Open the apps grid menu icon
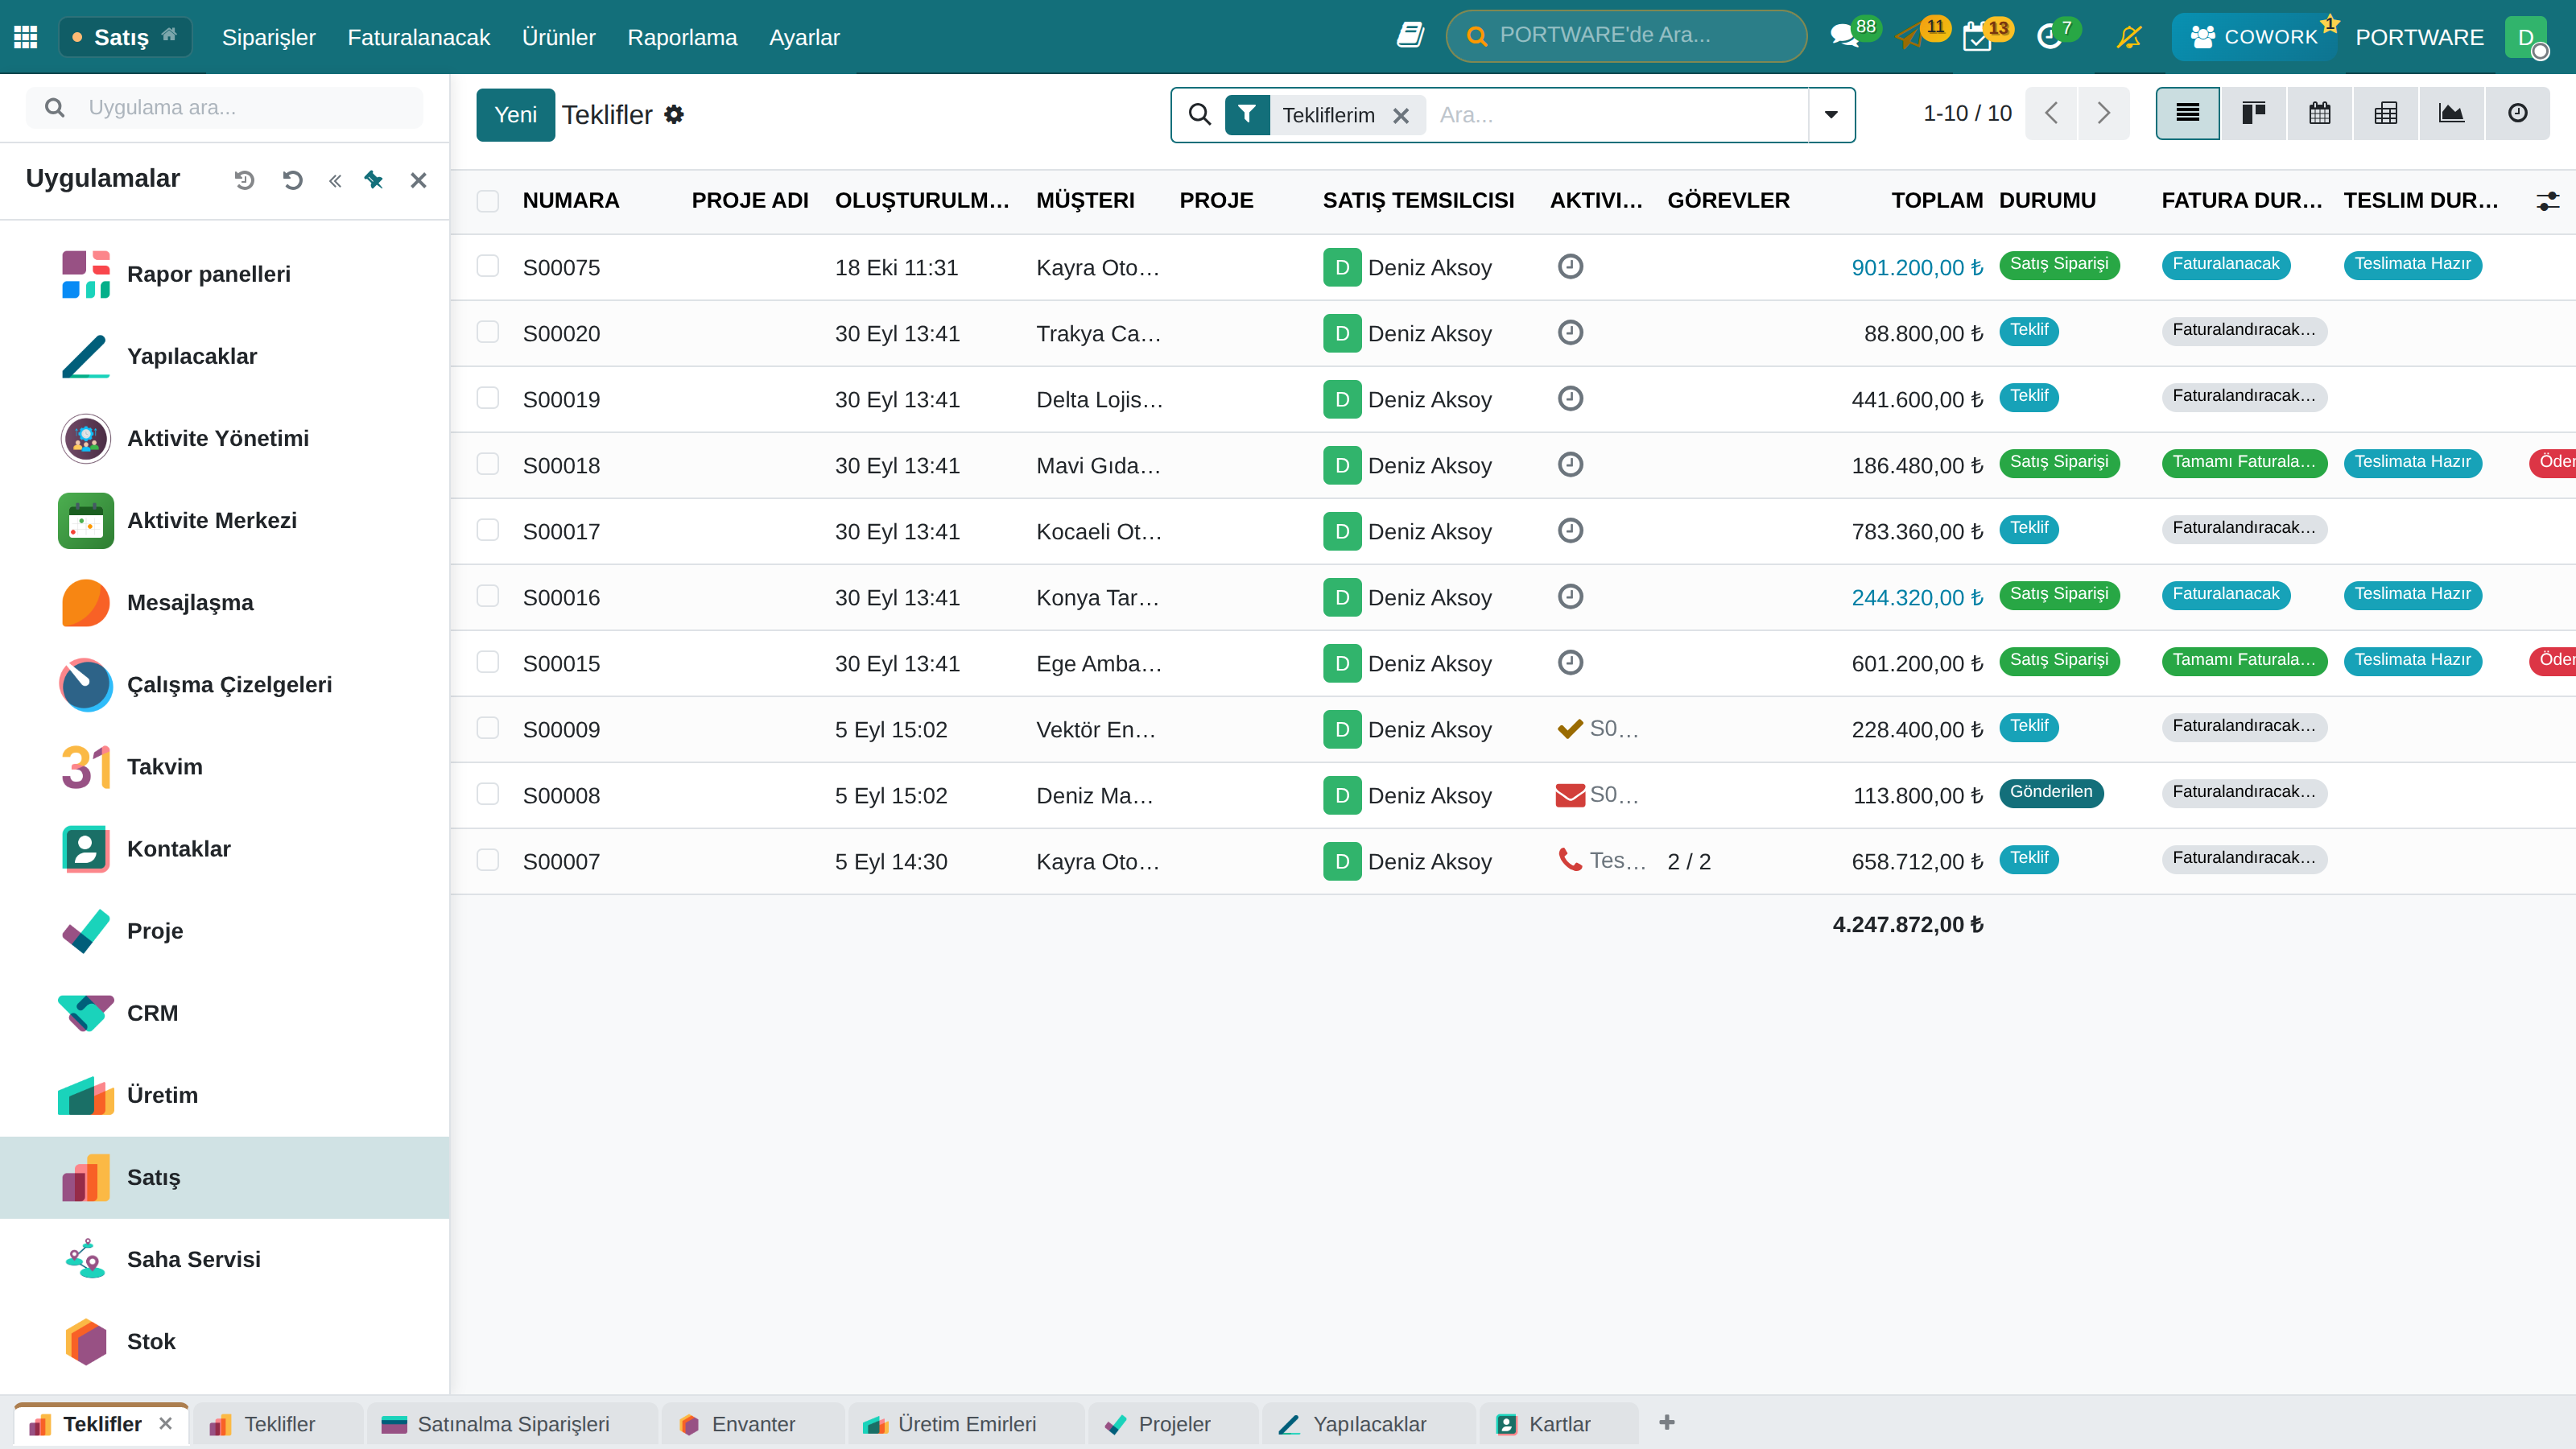Image resolution: width=2576 pixels, height=1449 pixels. pos(26,37)
